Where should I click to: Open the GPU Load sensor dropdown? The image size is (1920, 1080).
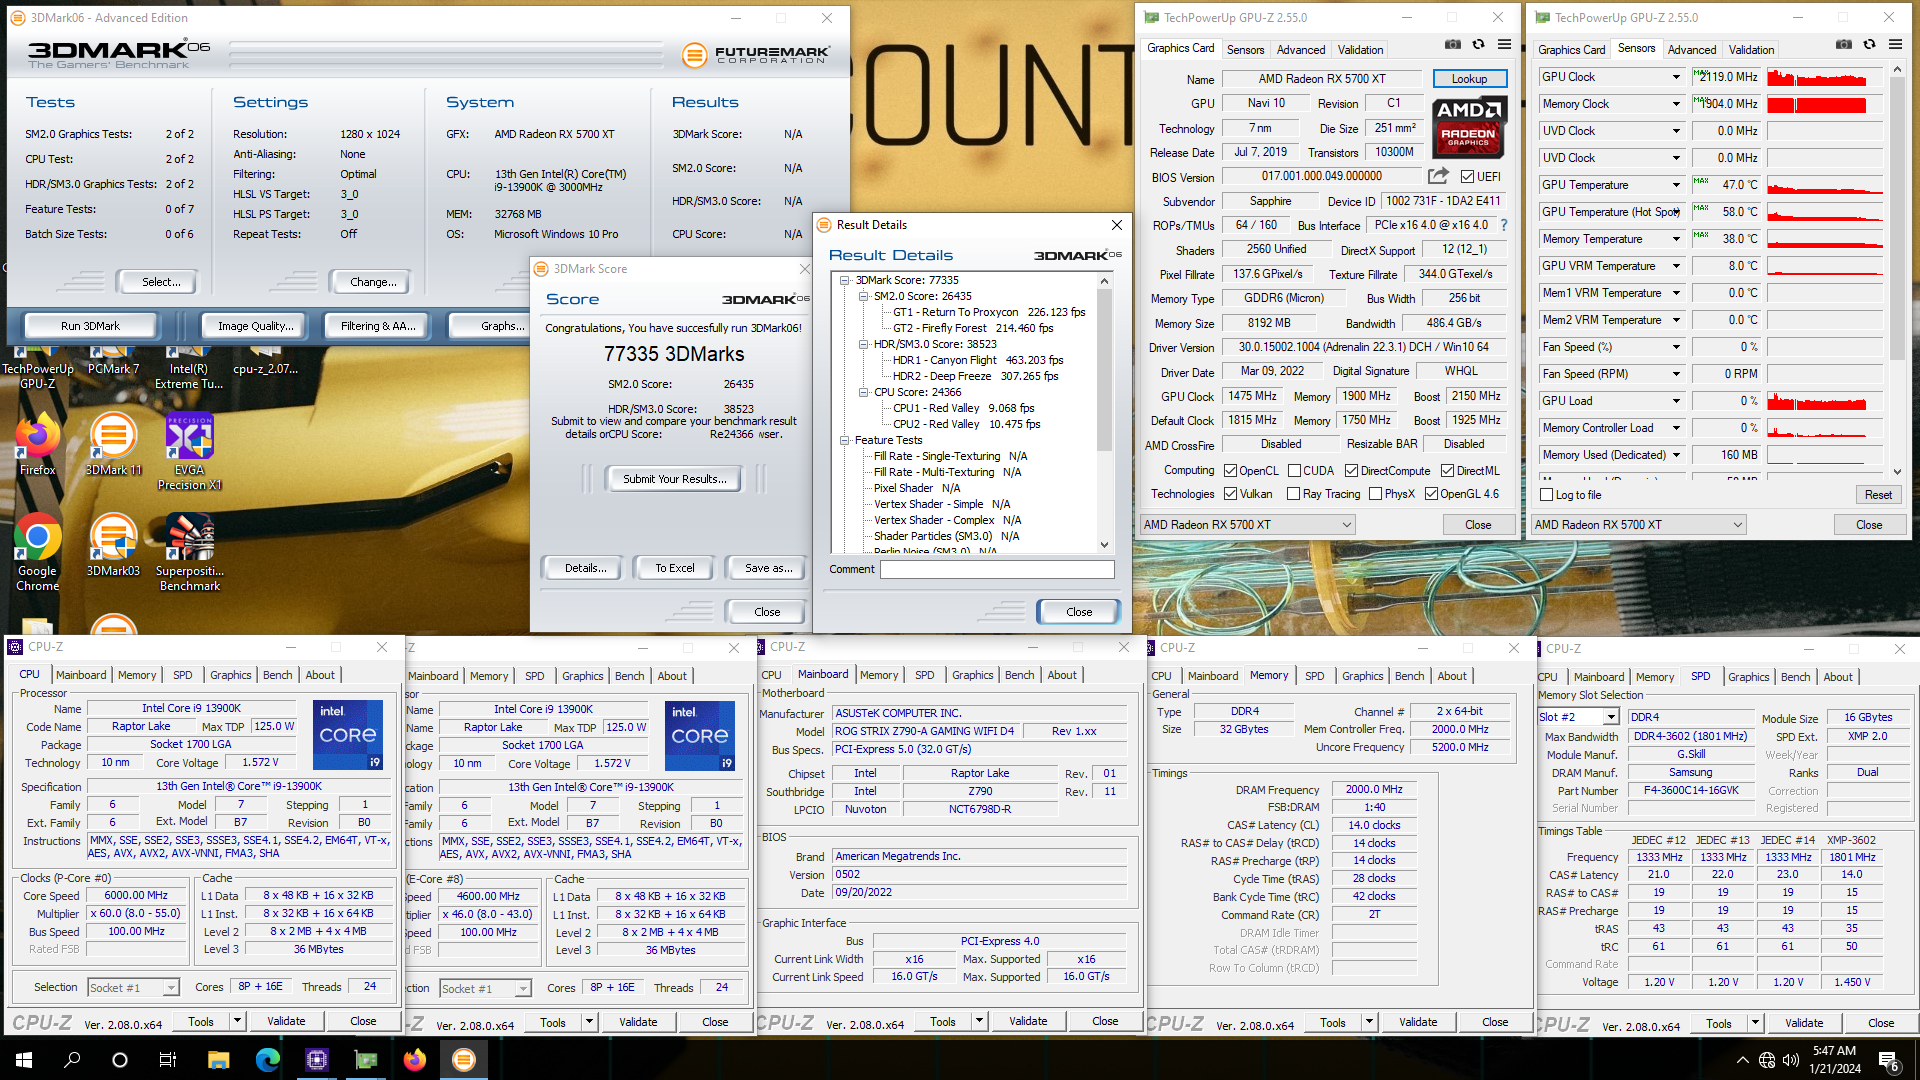(1676, 401)
